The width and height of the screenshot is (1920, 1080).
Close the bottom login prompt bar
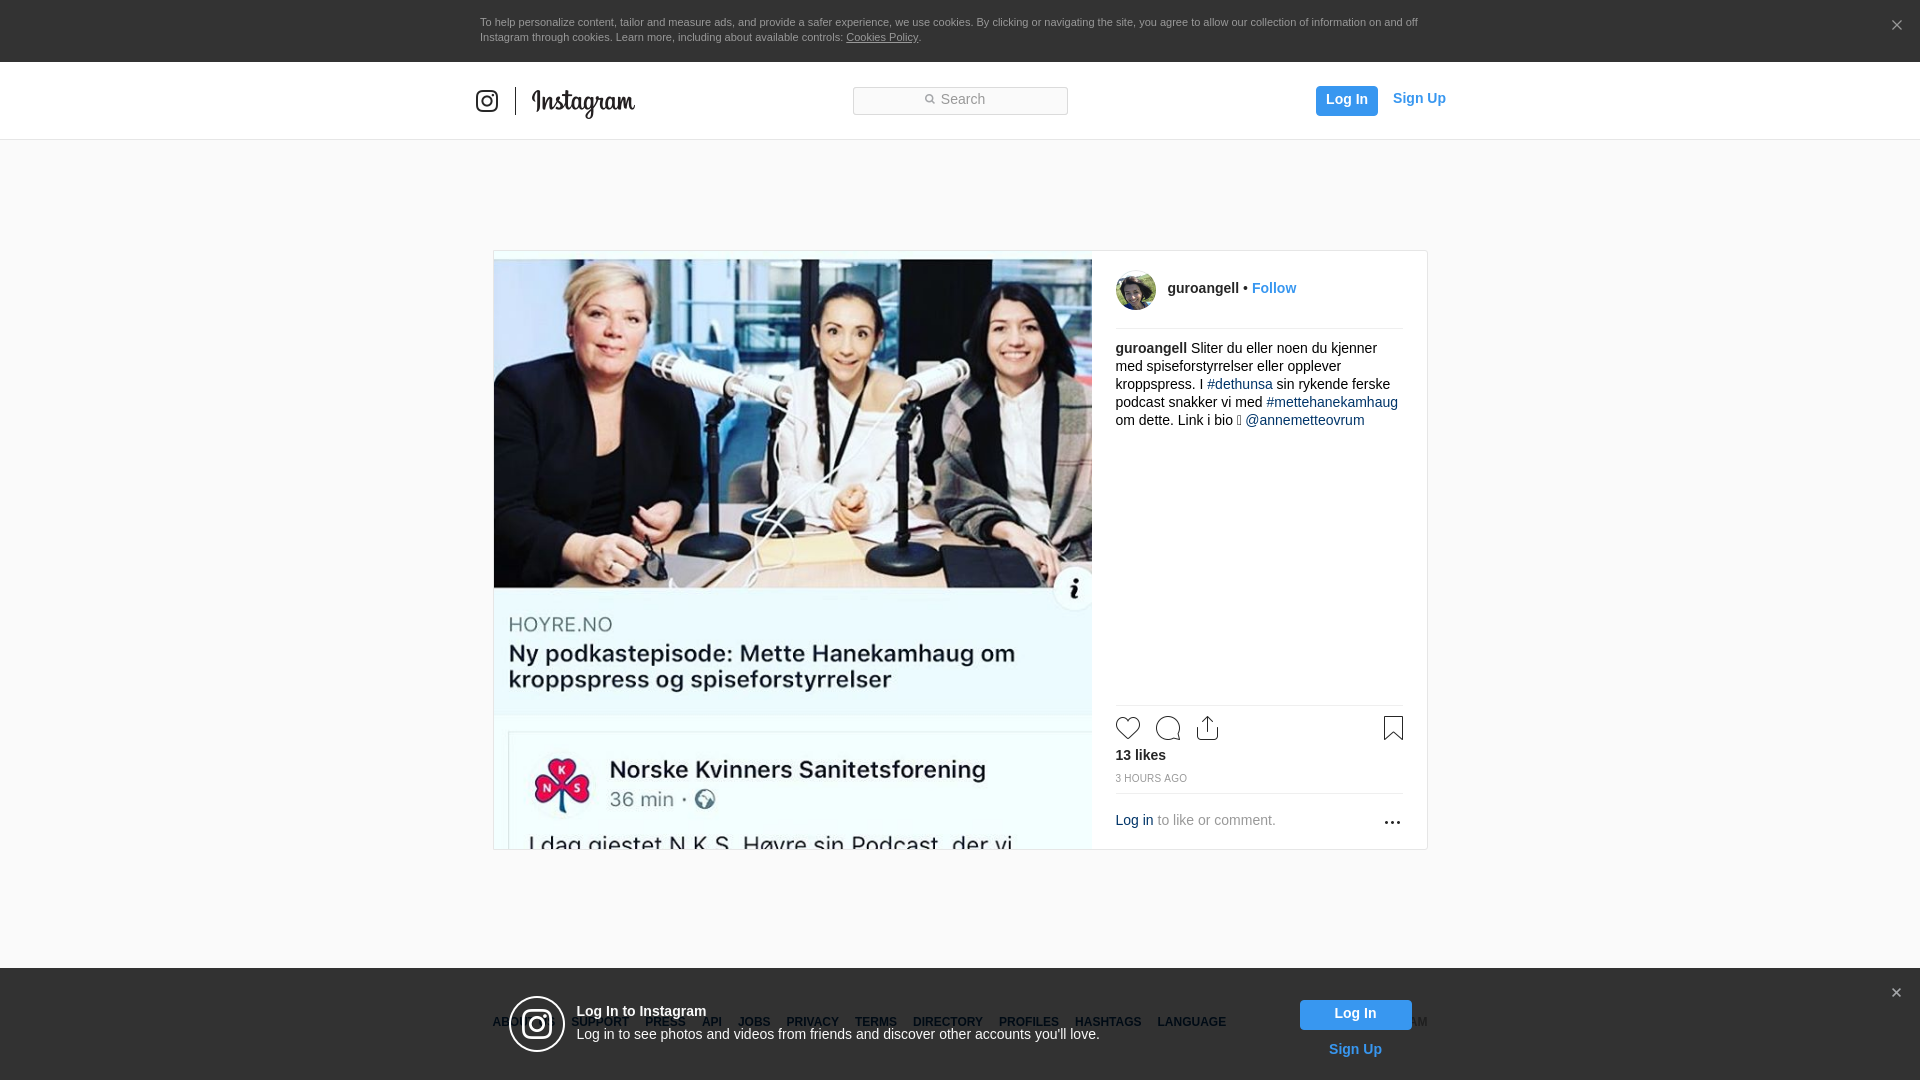[1896, 993]
